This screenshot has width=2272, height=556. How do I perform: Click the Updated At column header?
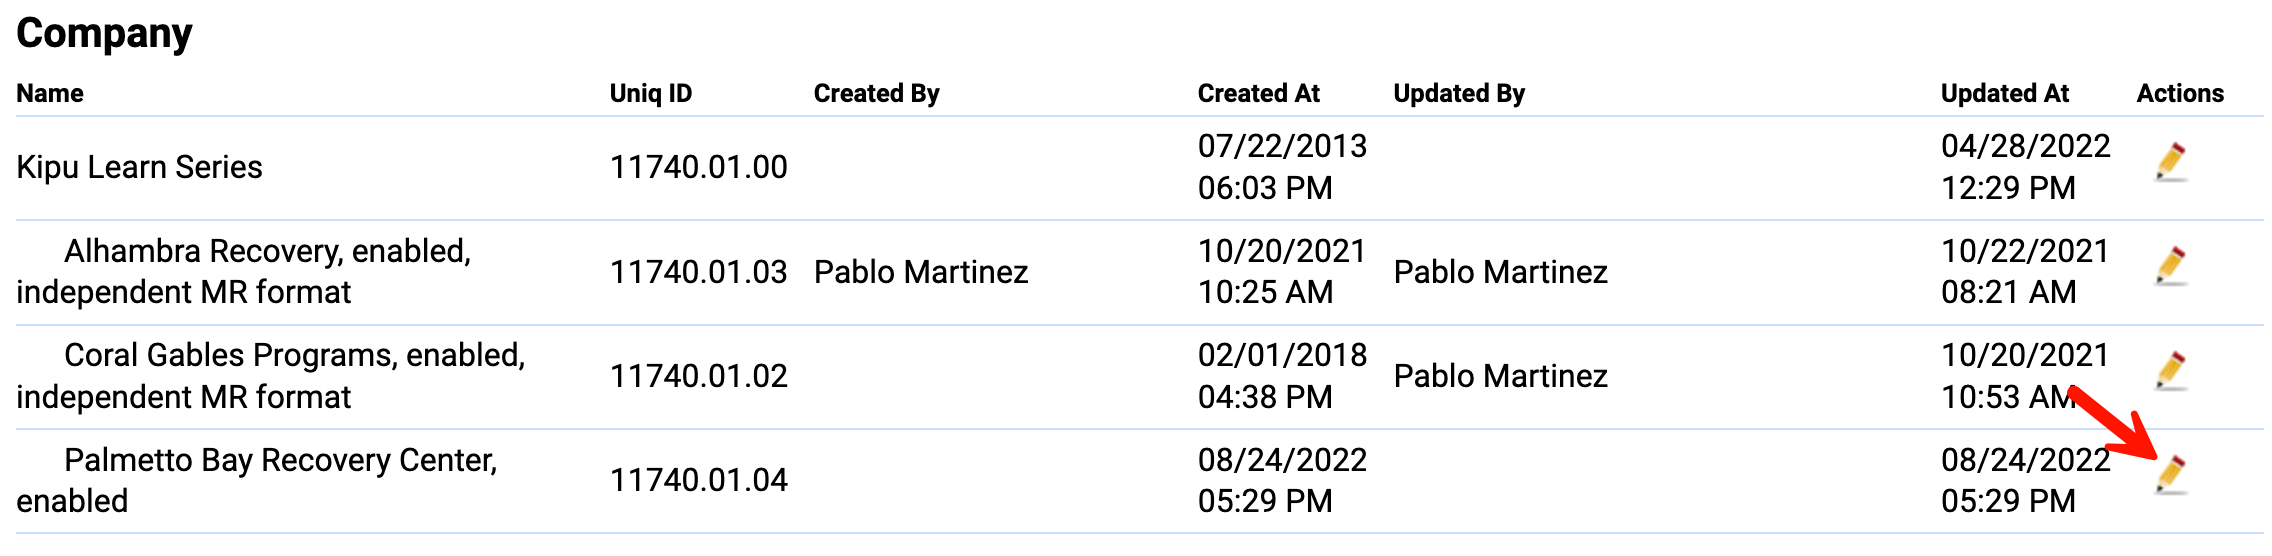pyautogui.click(x=2004, y=93)
